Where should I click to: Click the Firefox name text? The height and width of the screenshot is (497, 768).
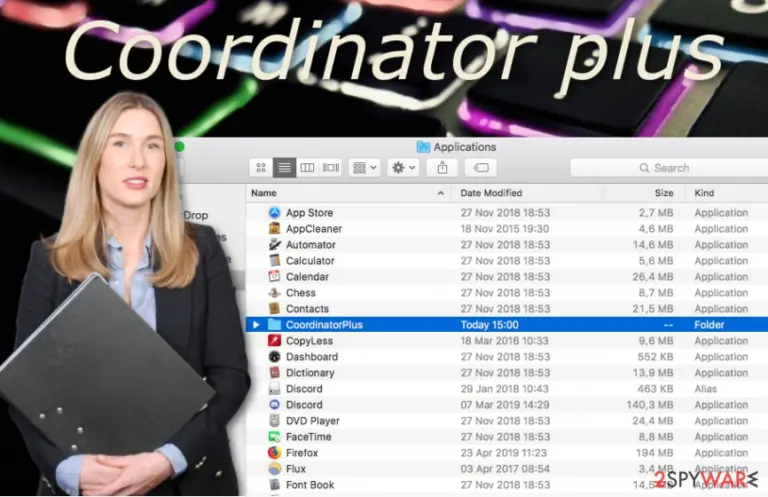pos(302,452)
